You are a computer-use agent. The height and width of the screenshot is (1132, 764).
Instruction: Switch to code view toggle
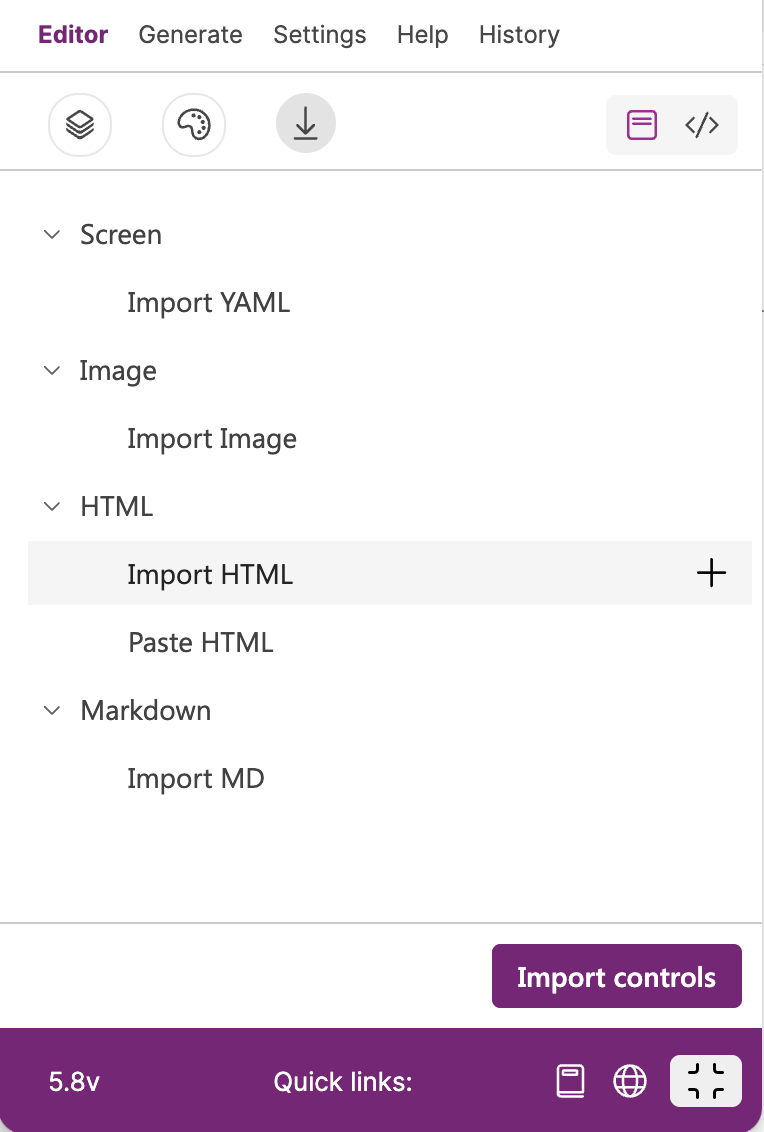702,125
